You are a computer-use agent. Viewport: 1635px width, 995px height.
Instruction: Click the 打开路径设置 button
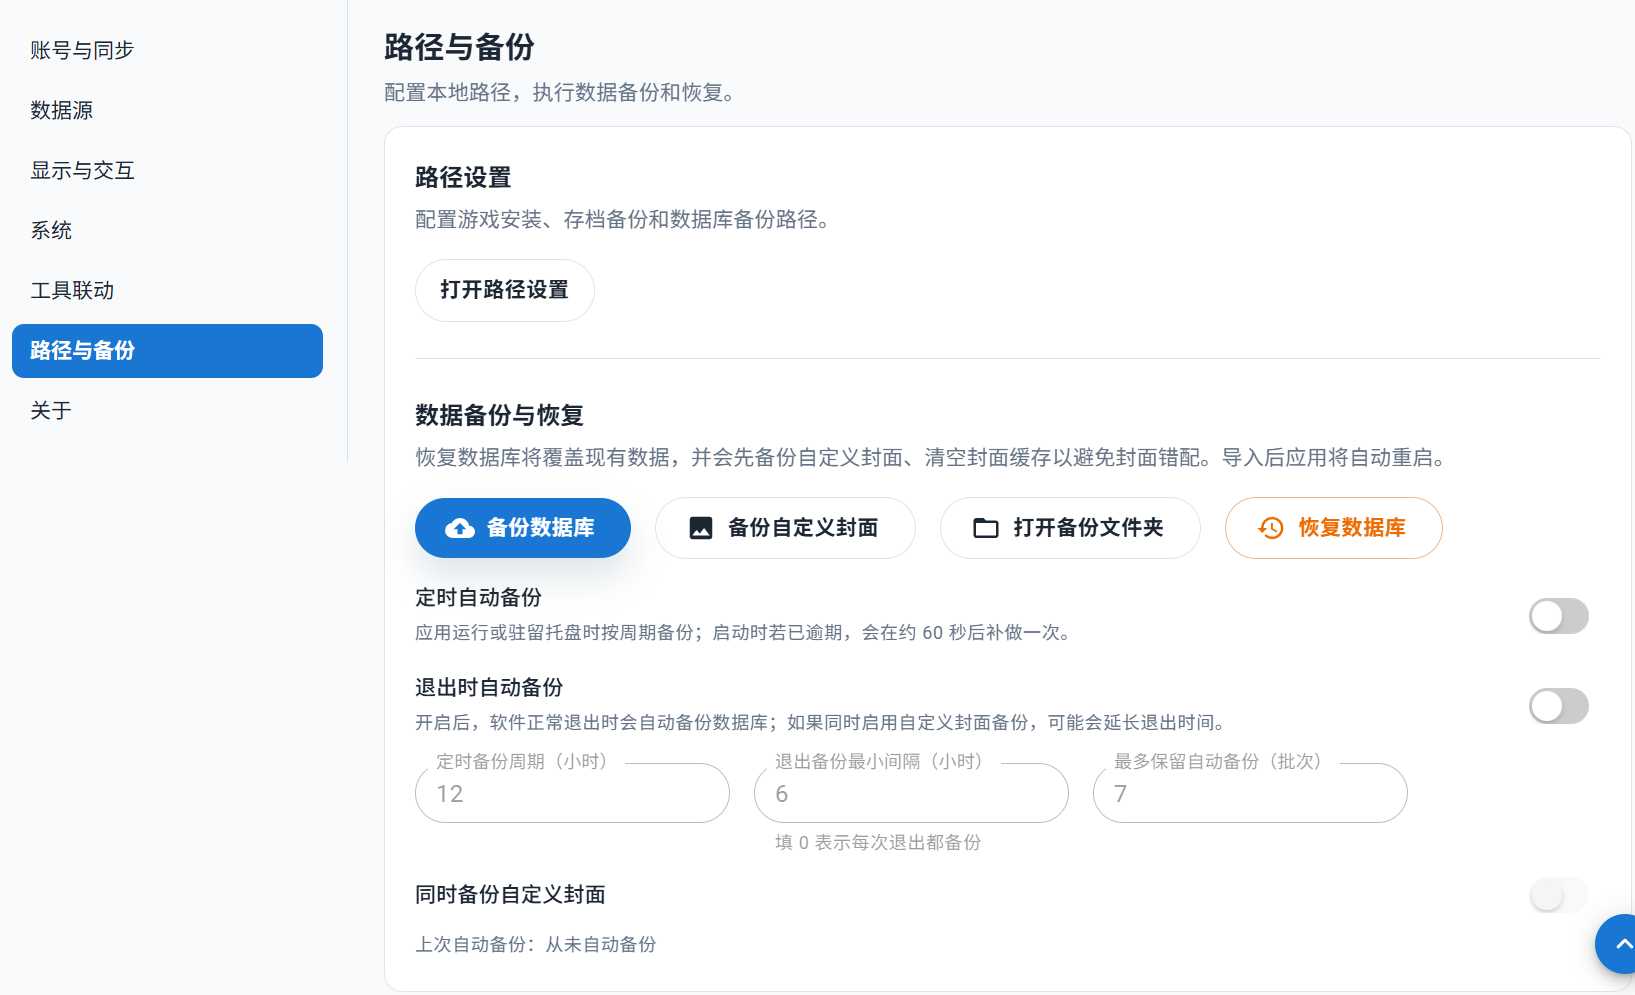(505, 290)
